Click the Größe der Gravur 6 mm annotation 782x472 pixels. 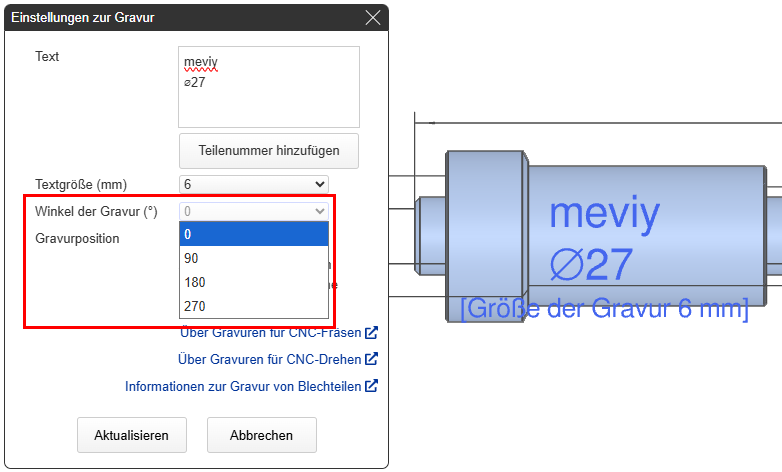pos(604,308)
